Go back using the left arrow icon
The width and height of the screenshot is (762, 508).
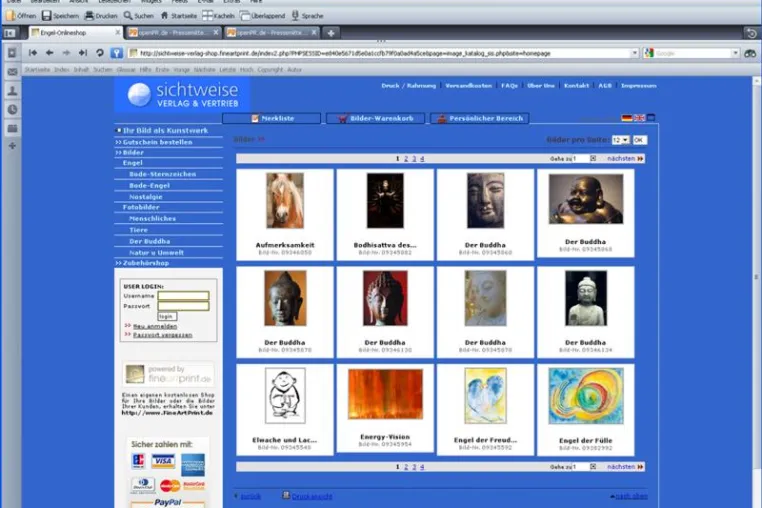click(50, 53)
